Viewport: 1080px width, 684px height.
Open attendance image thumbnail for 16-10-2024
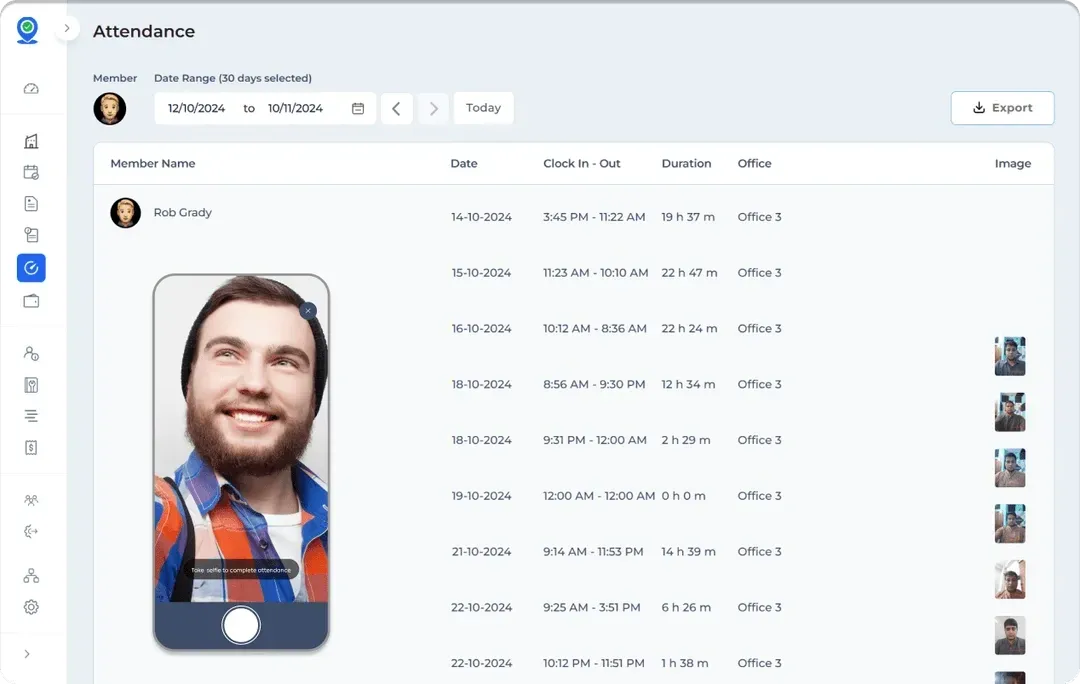point(1009,355)
